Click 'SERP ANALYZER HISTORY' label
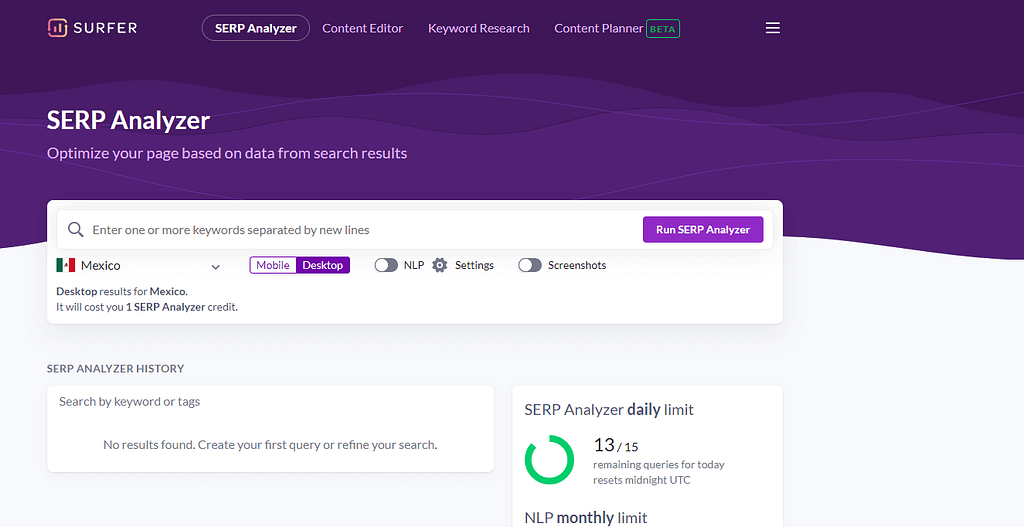 [116, 368]
